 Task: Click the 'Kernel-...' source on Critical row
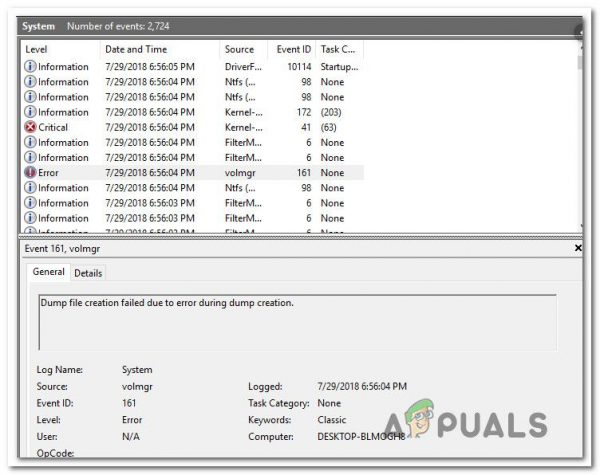click(x=244, y=127)
